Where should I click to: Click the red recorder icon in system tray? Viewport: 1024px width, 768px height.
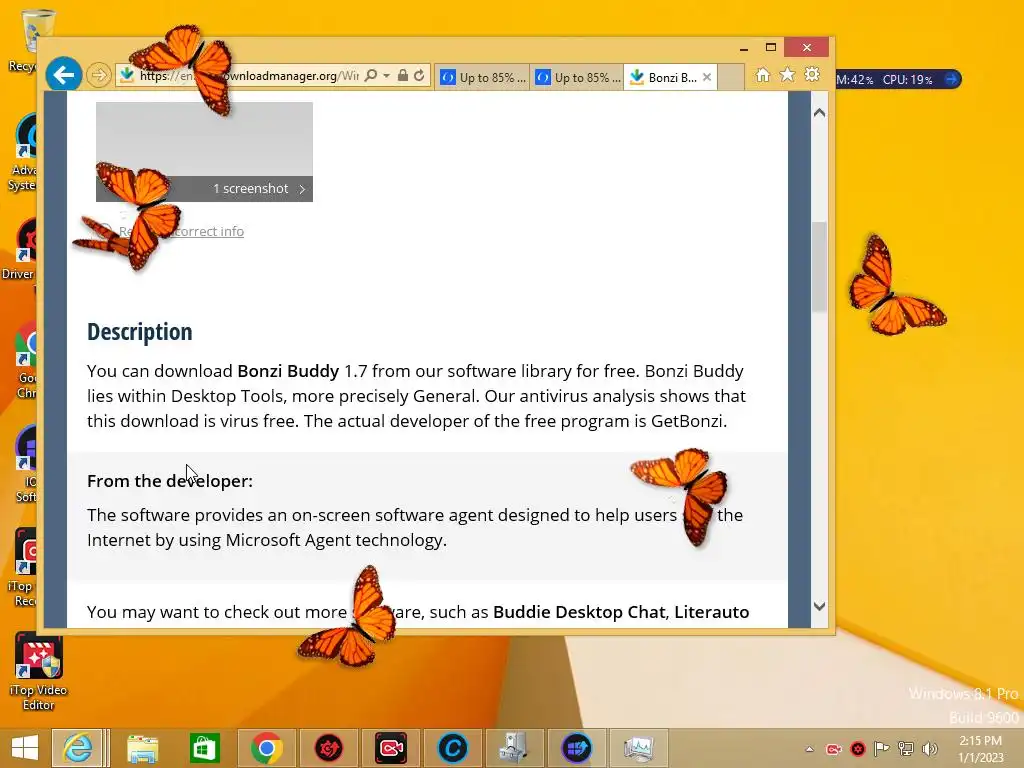(834, 749)
